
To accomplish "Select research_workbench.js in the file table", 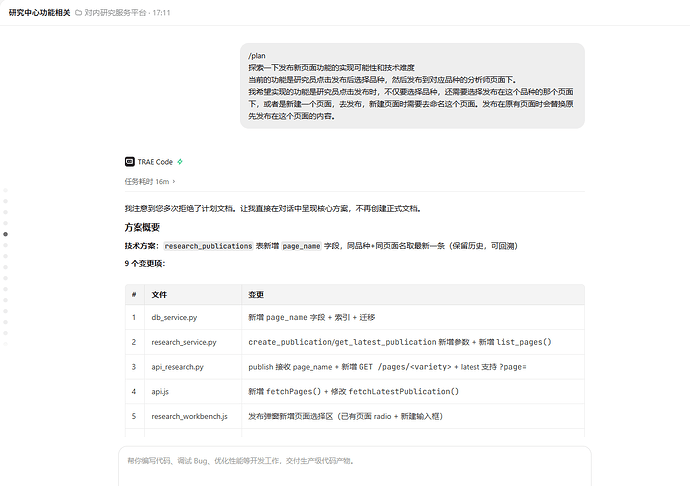I will click(x=190, y=416).
